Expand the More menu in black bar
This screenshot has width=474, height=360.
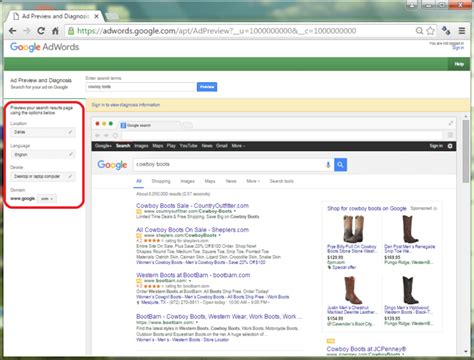238,146
